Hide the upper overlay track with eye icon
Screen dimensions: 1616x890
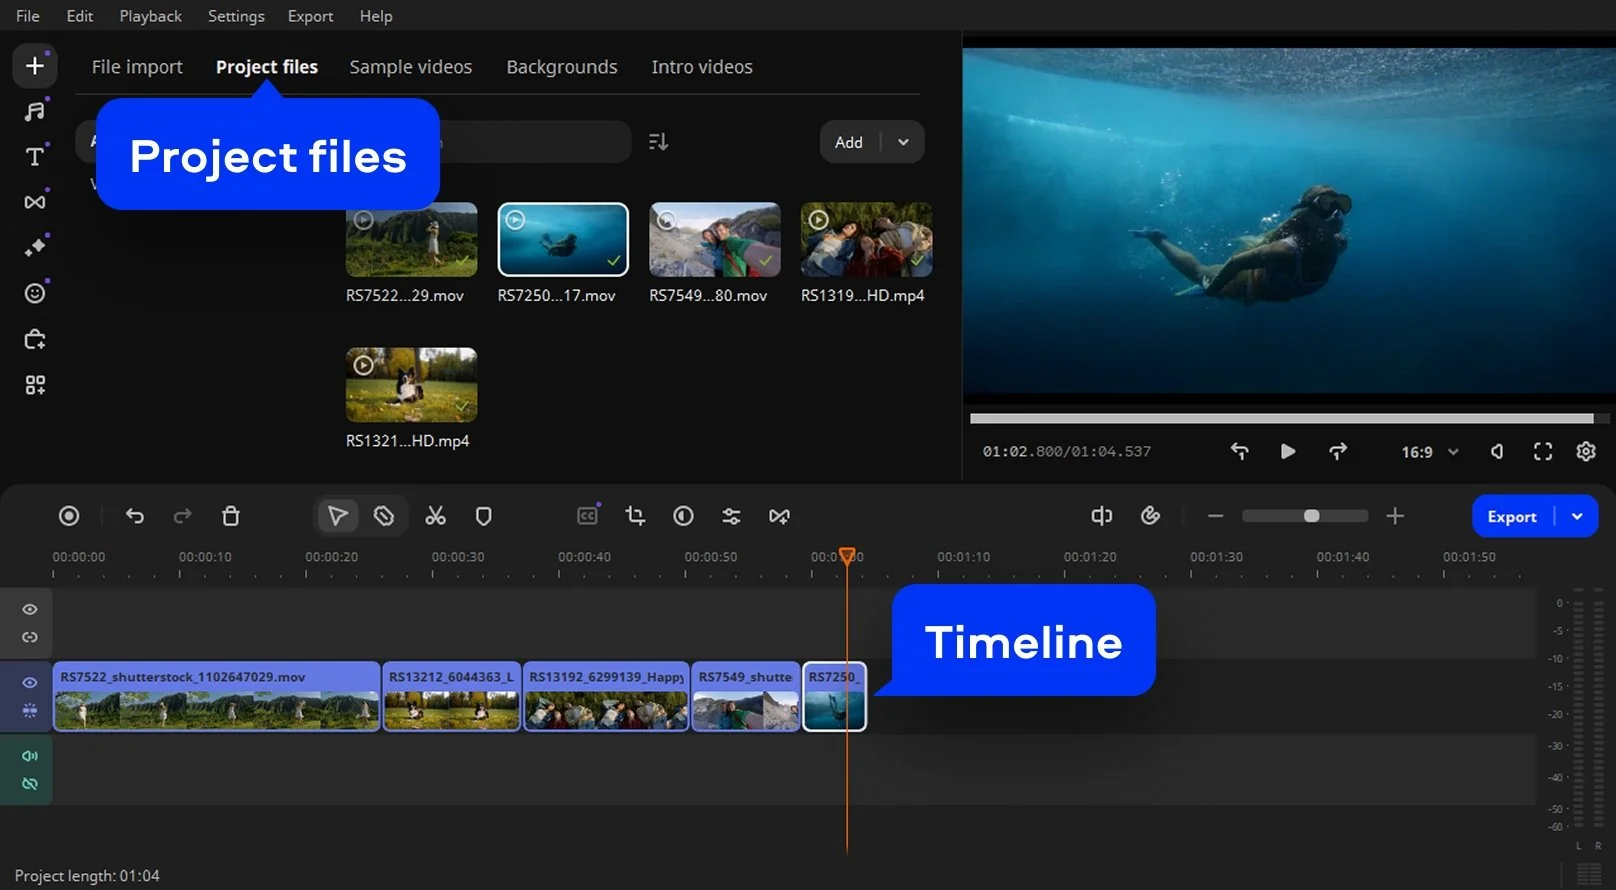pos(30,609)
